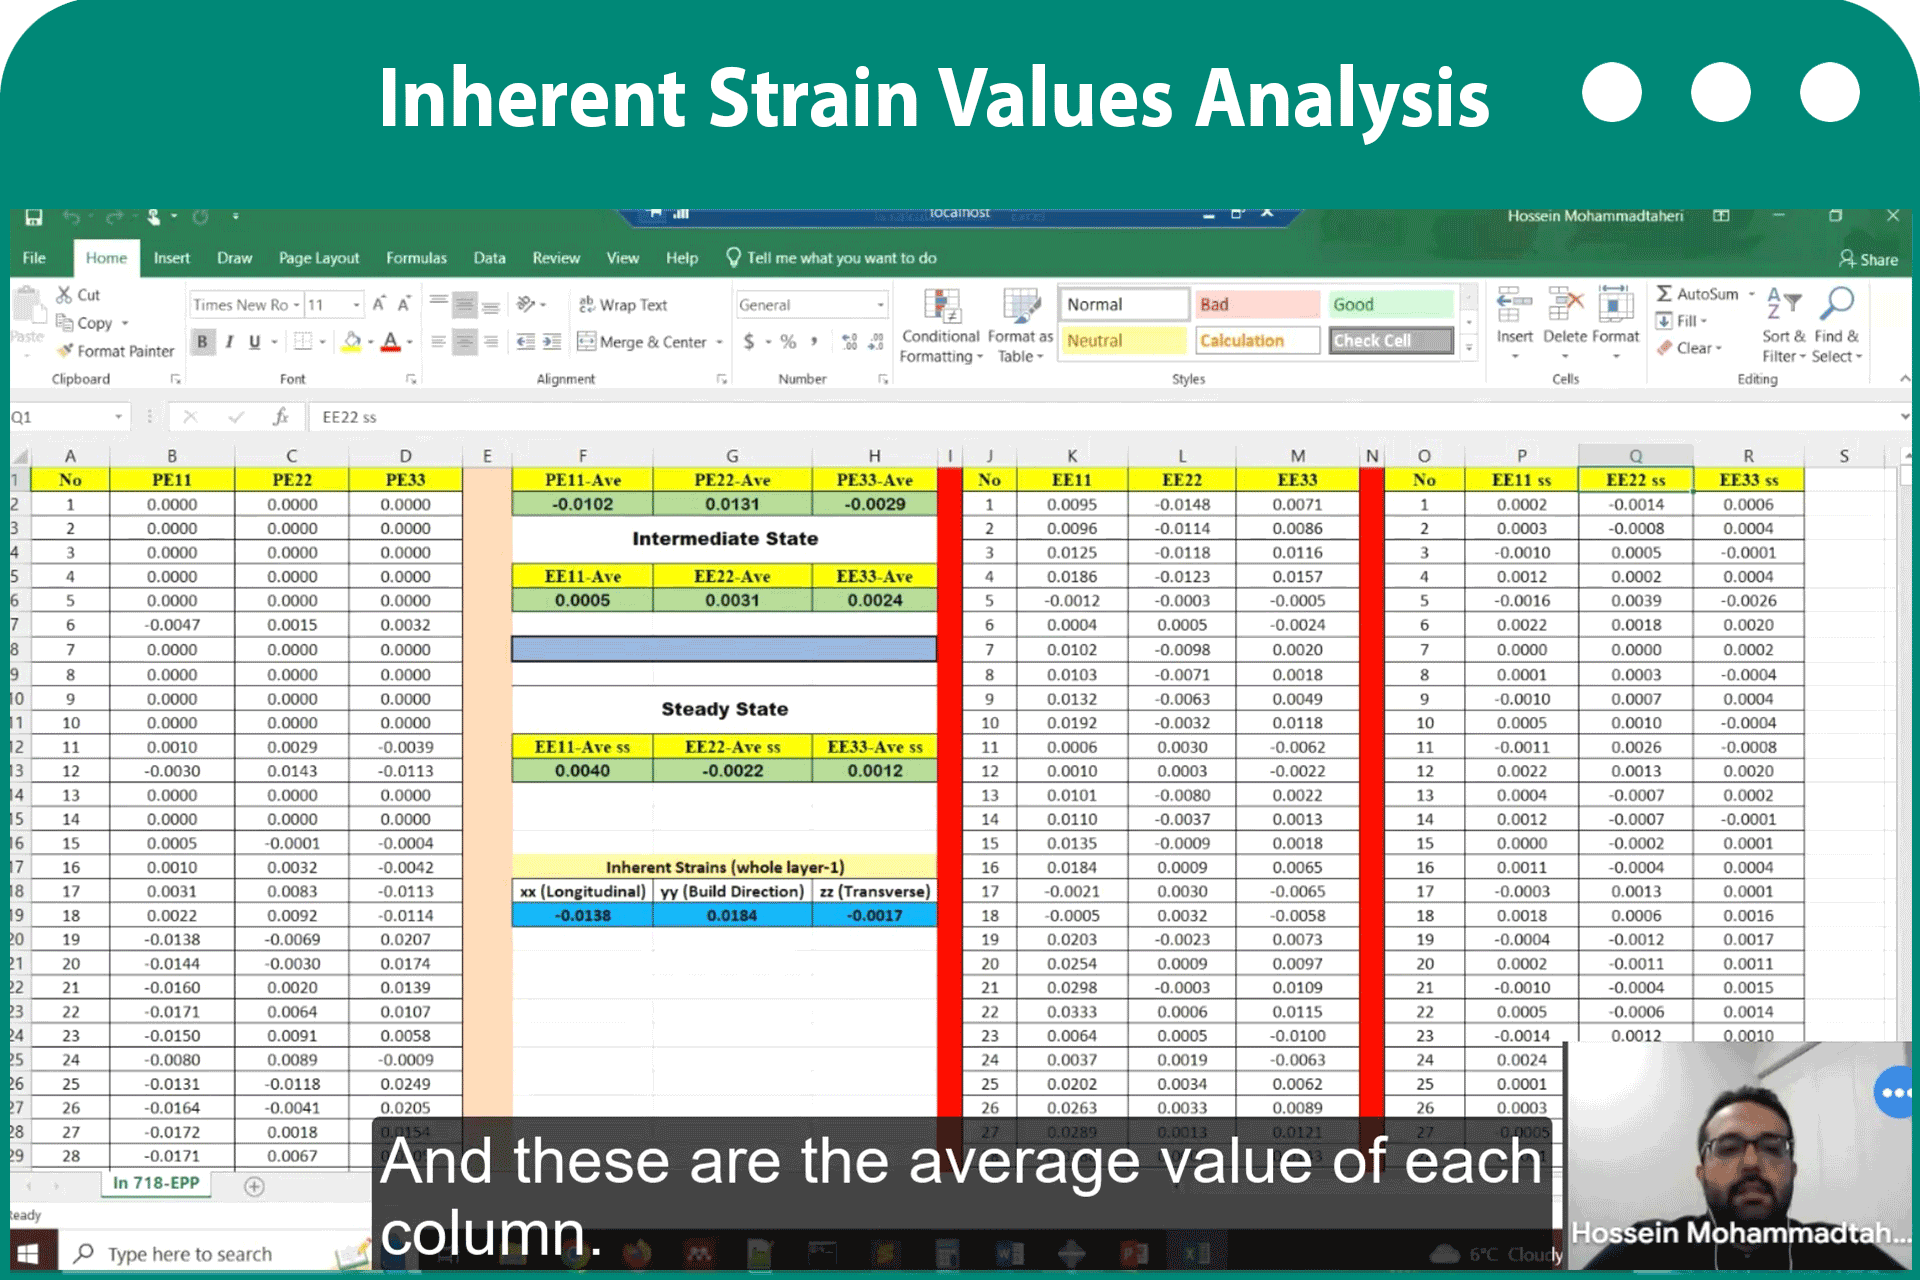Open Sort & Filter menu

coord(1783,325)
